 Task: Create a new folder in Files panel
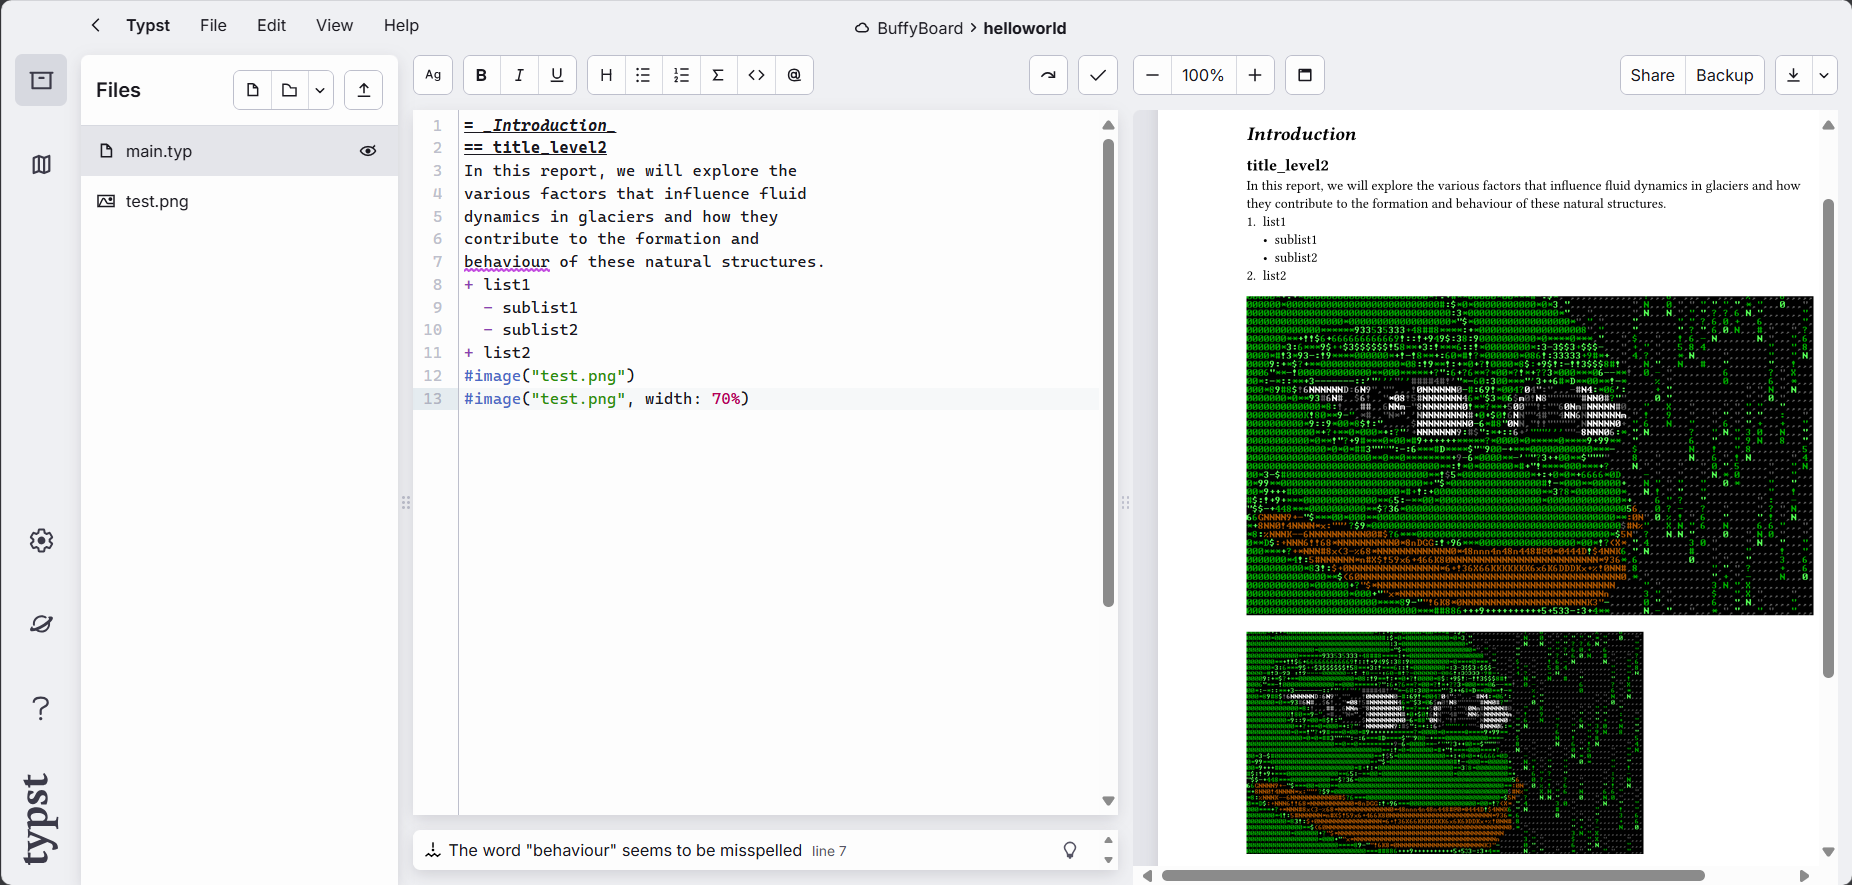point(289,90)
